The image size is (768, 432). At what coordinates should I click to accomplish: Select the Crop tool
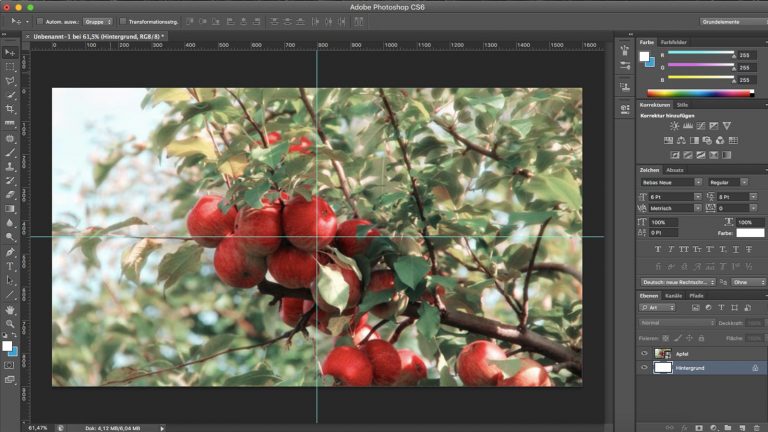click(x=10, y=109)
